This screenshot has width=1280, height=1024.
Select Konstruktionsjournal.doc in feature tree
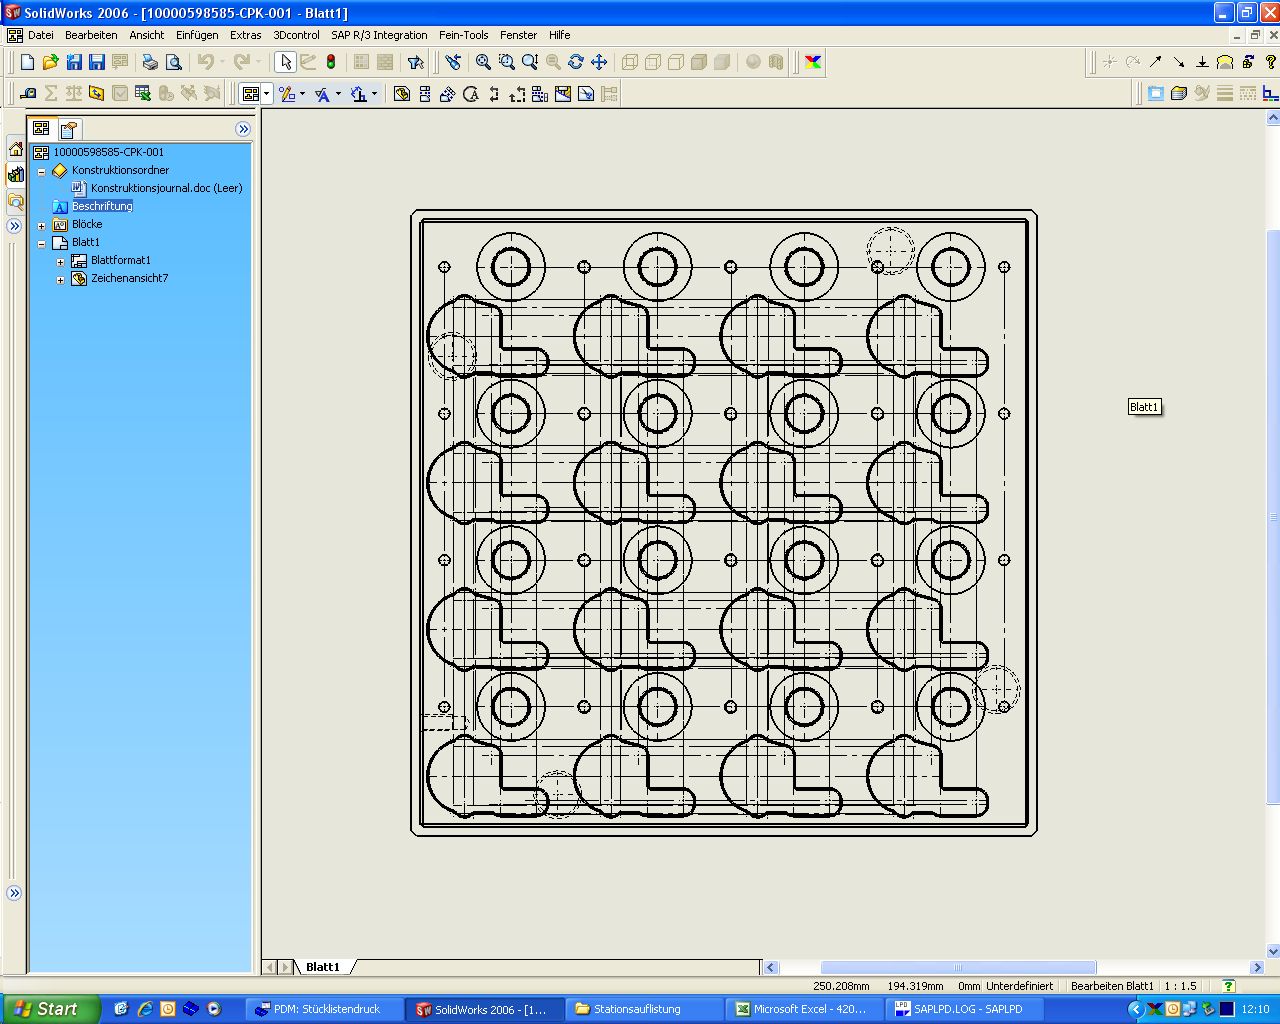[166, 188]
